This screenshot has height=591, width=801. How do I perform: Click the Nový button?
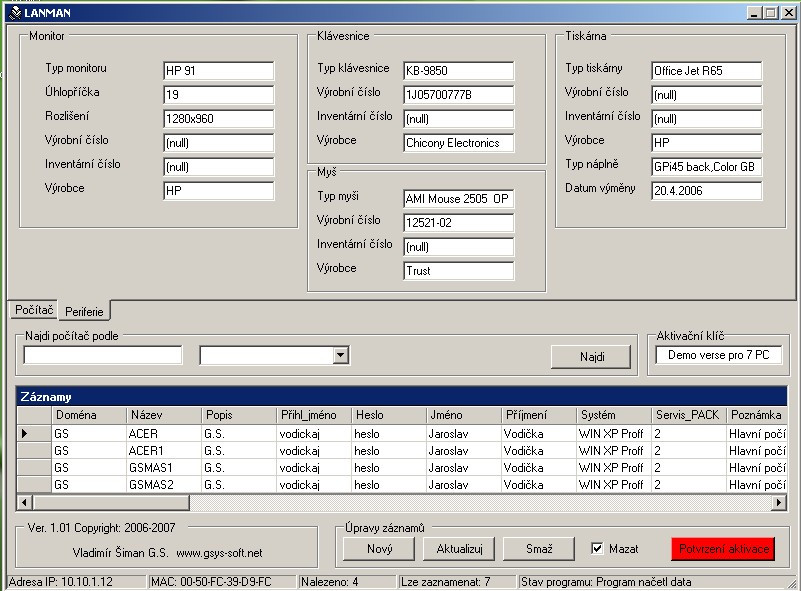[379, 549]
